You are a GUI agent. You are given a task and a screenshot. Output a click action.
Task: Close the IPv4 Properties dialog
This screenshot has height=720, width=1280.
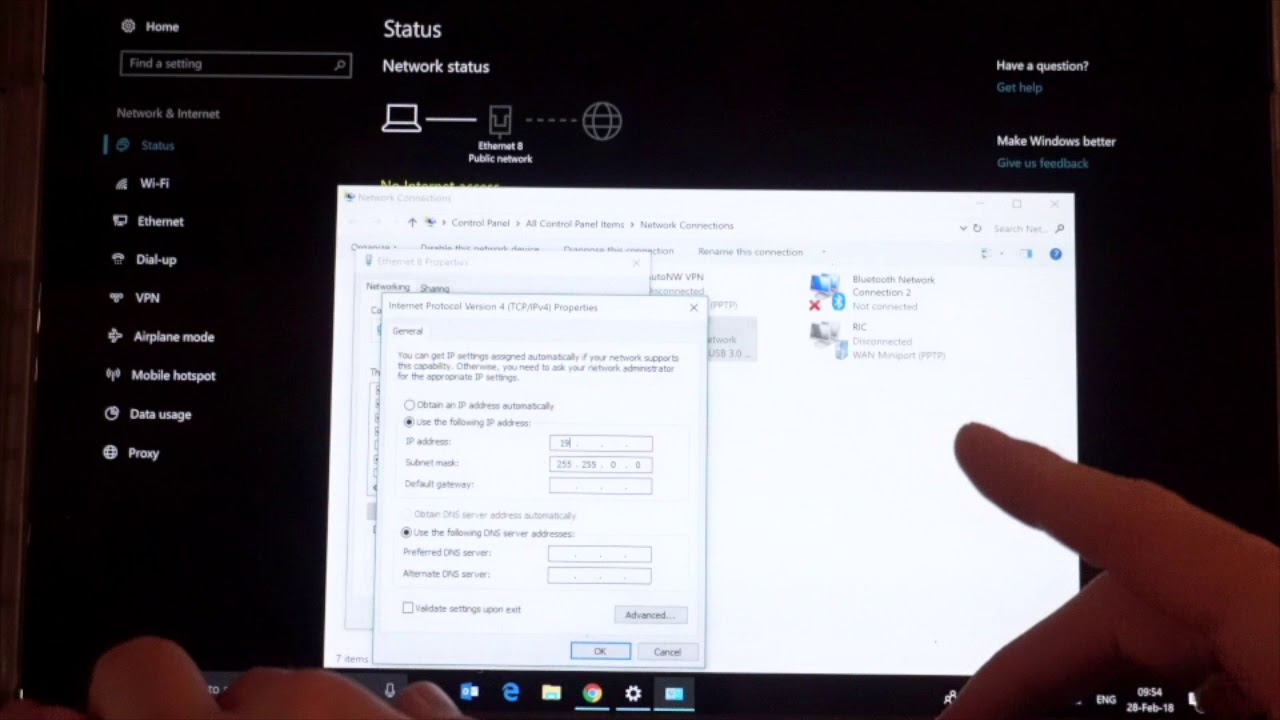coord(694,307)
